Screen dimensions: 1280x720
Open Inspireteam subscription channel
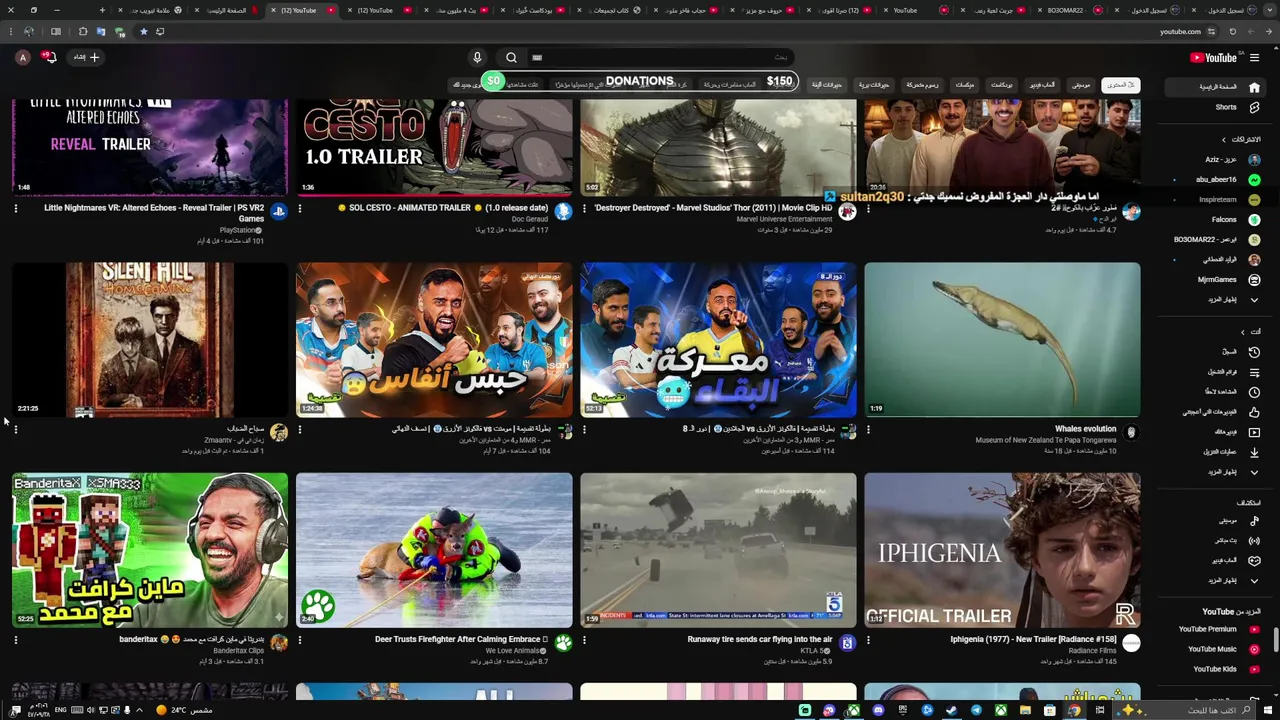pyautogui.click(x=1217, y=200)
